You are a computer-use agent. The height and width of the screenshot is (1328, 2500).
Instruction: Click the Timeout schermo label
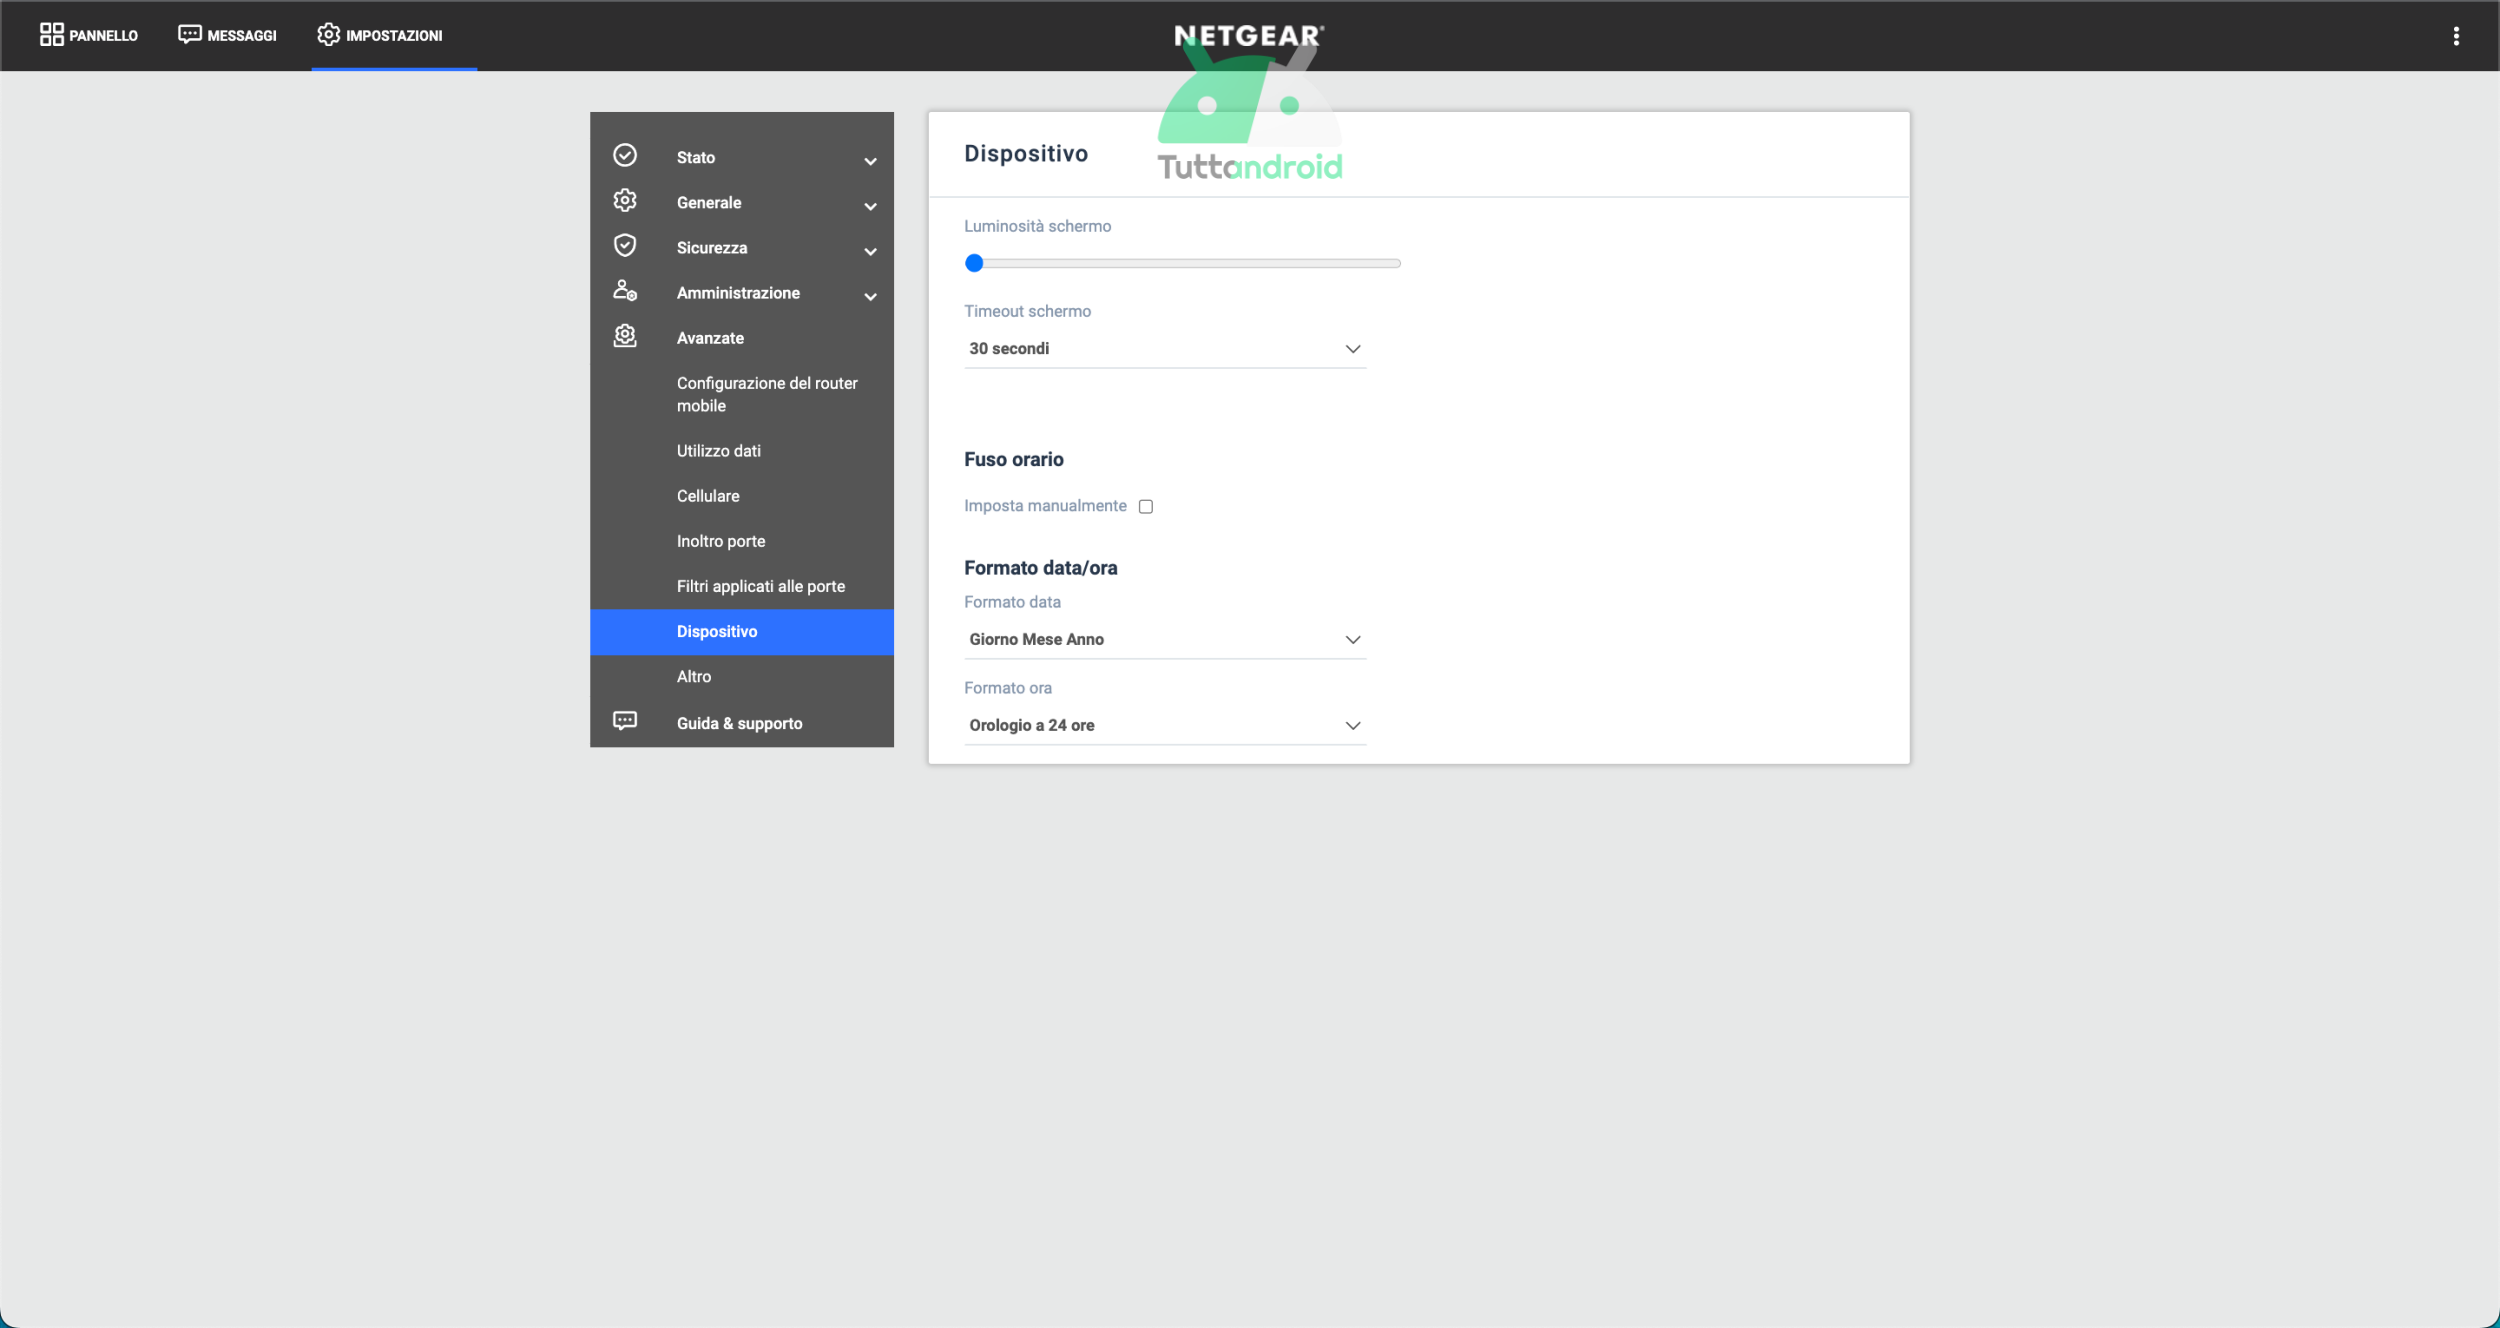tap(1027, 311)
